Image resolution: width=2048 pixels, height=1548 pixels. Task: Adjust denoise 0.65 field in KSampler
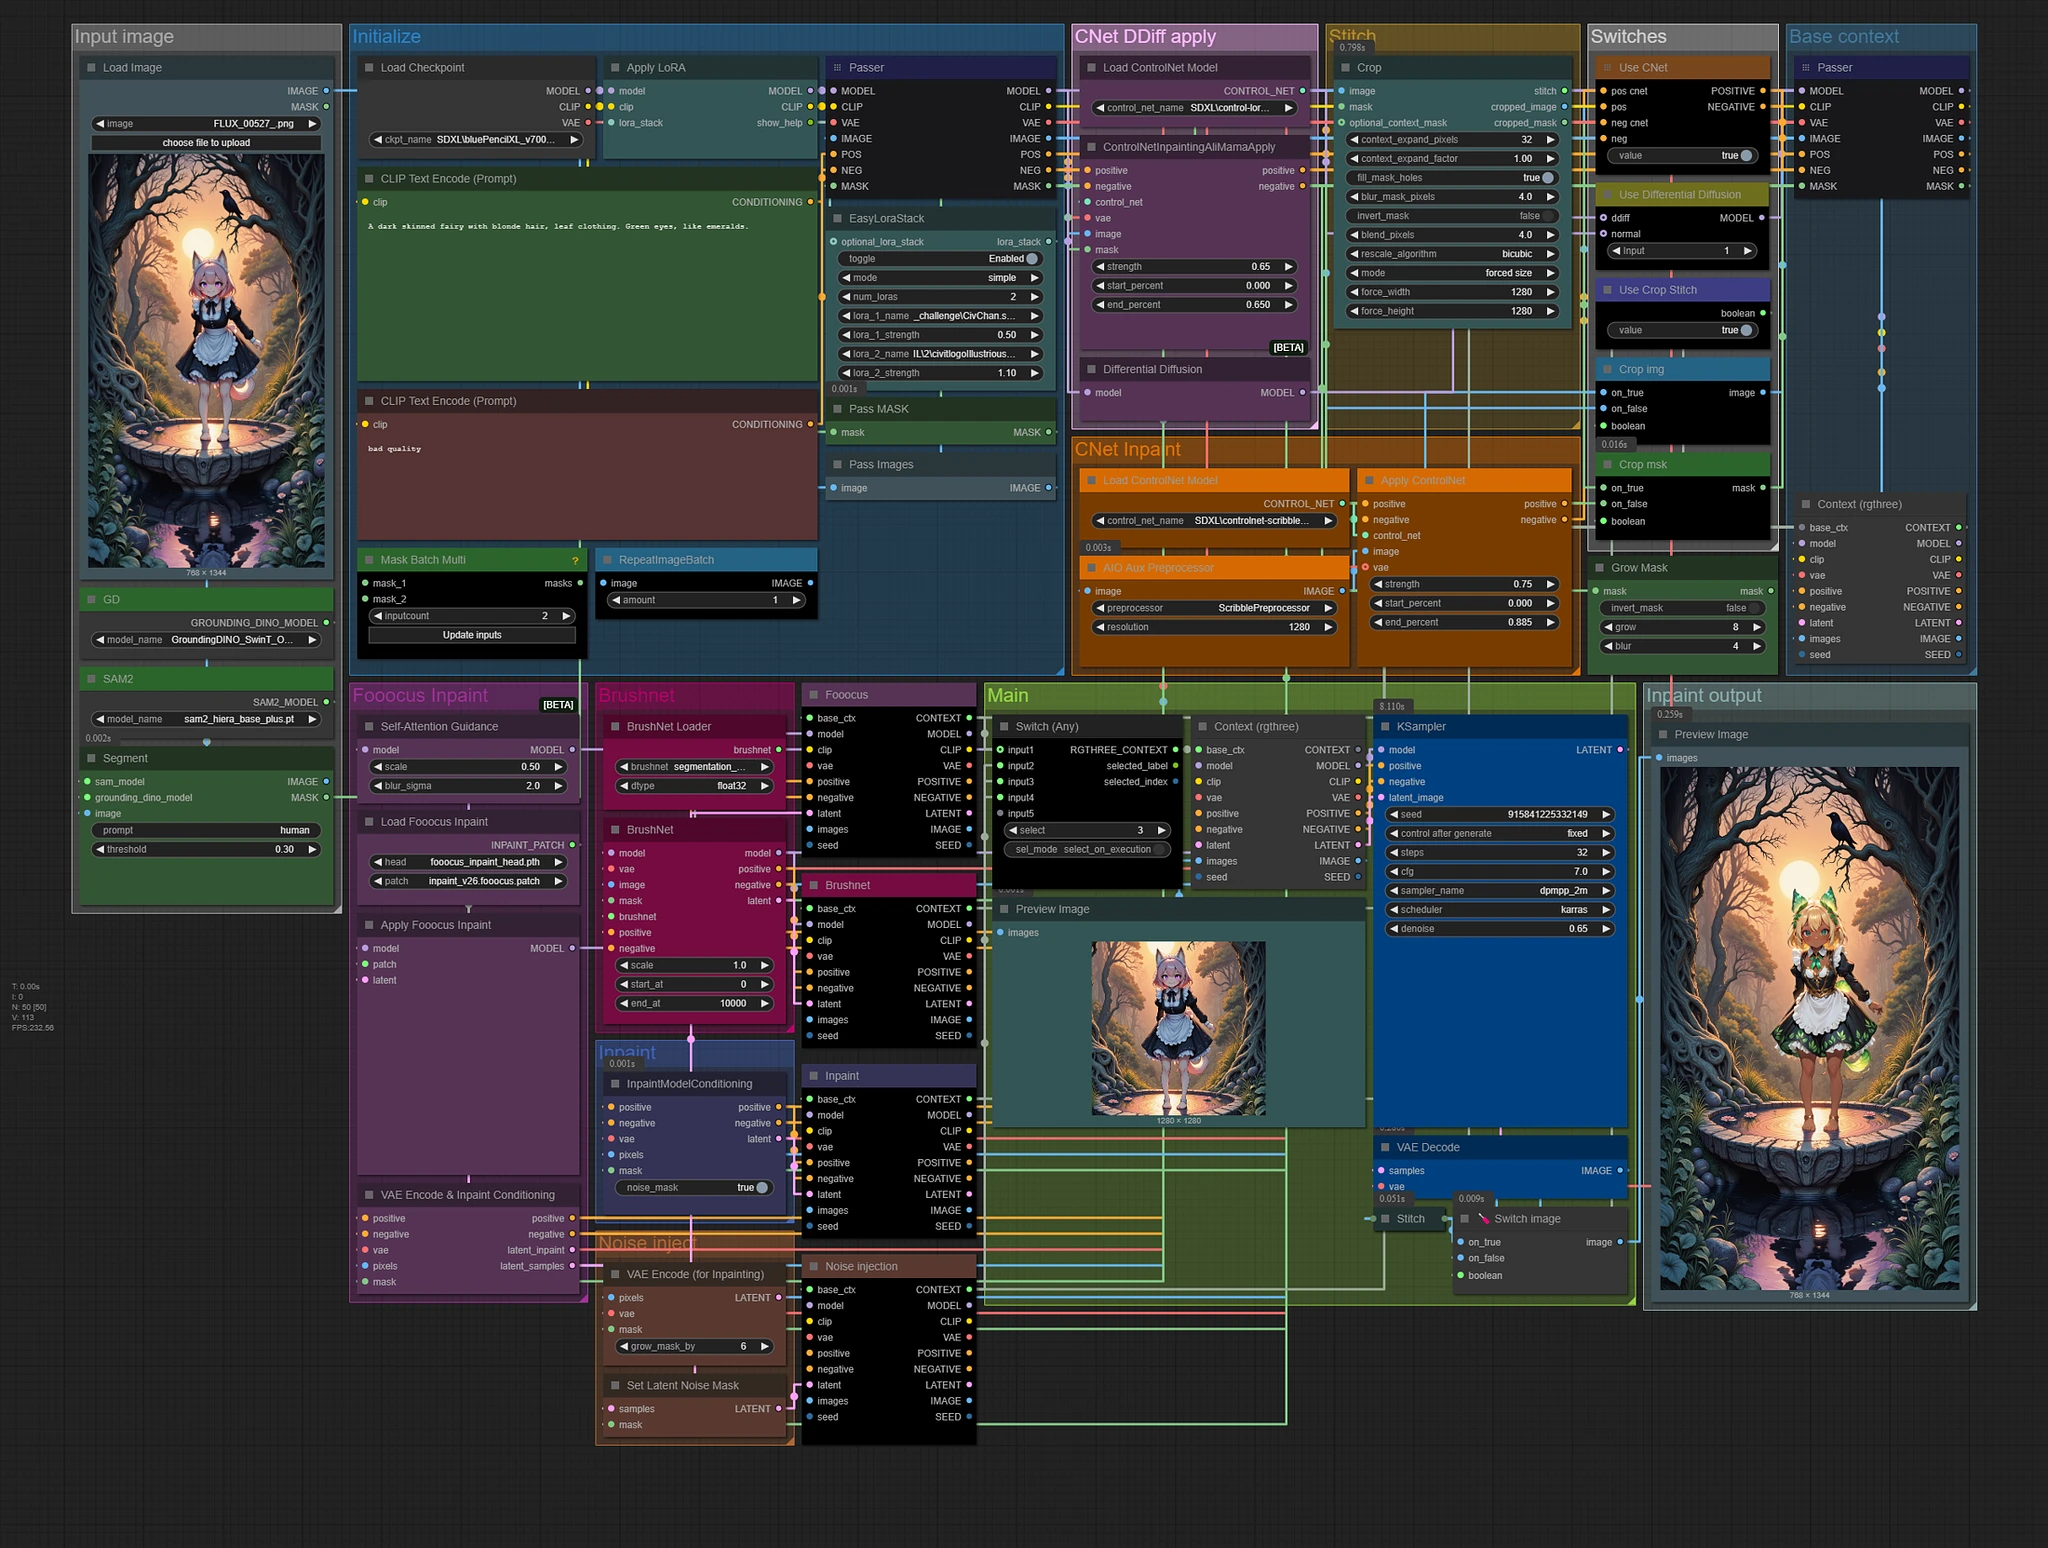(1499, 929)
